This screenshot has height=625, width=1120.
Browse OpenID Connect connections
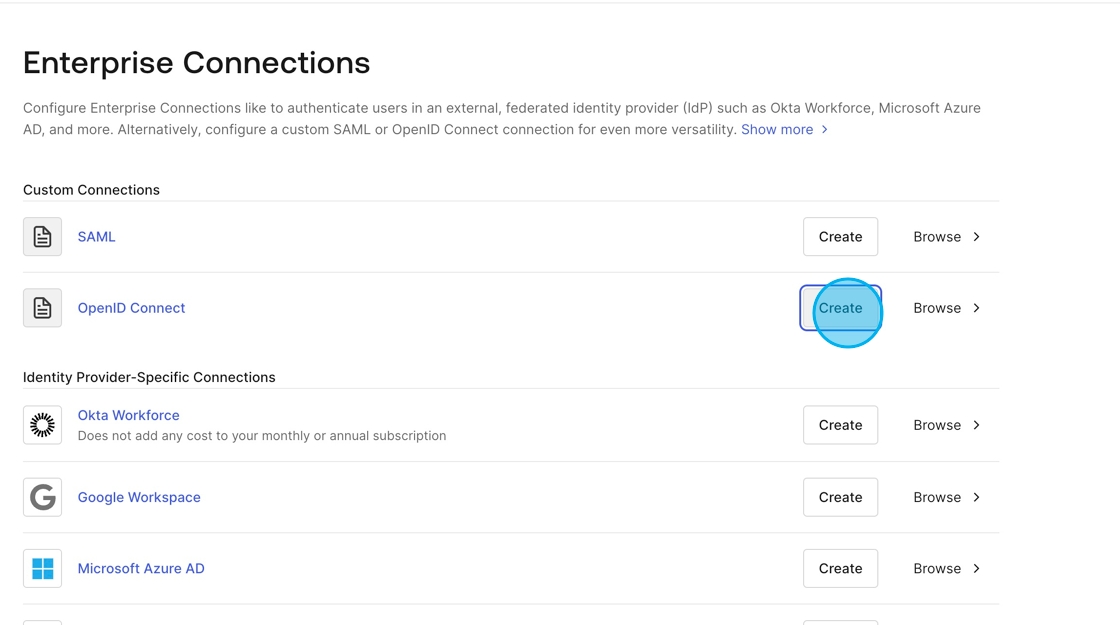click(946, 308)
